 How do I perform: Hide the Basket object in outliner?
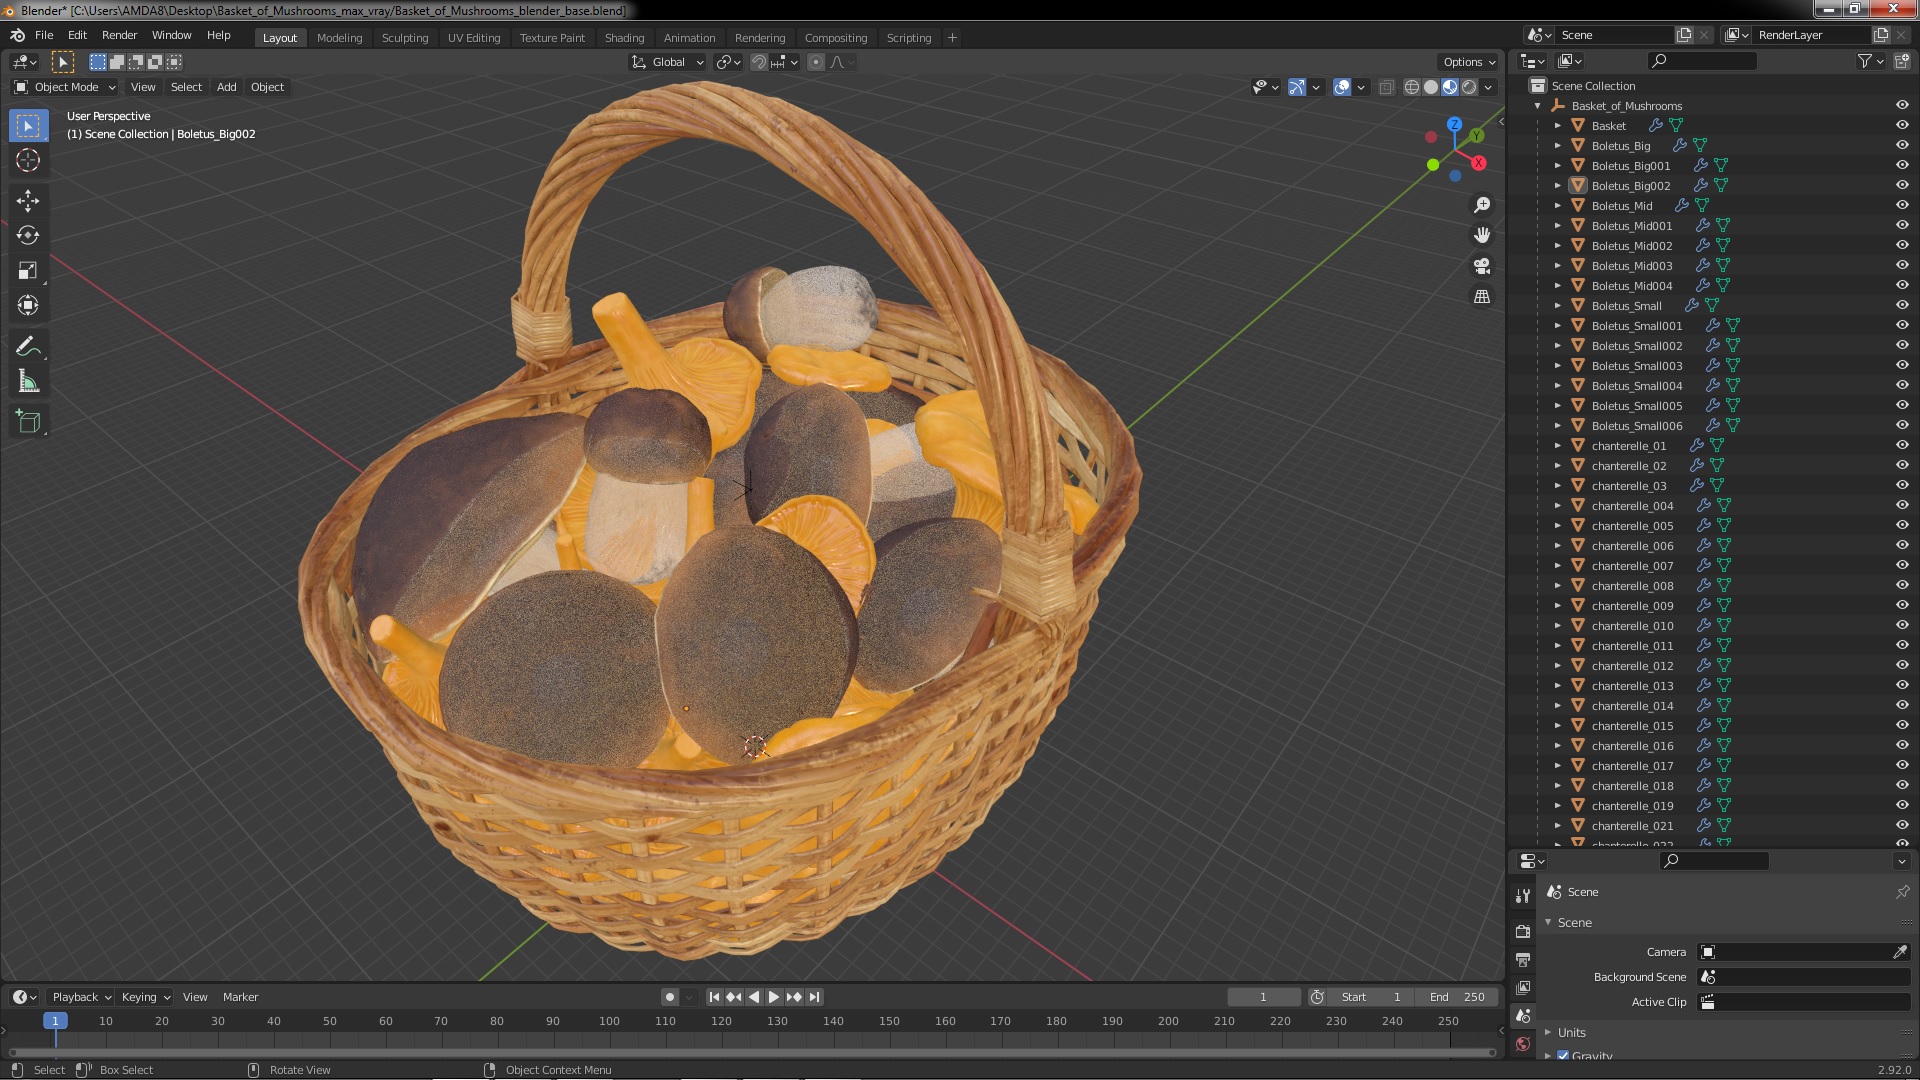pos(1902,125)
